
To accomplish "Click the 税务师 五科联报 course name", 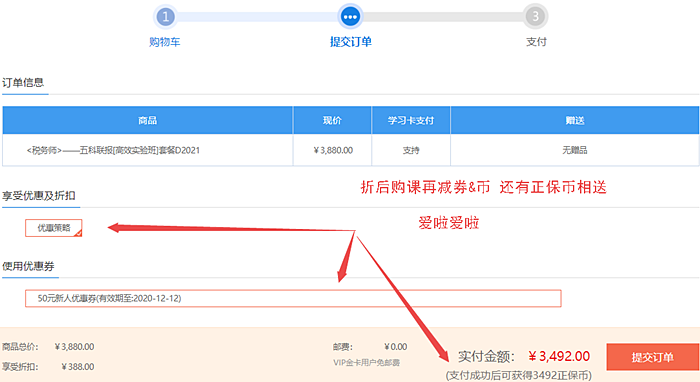I will [x=113, y=150].
